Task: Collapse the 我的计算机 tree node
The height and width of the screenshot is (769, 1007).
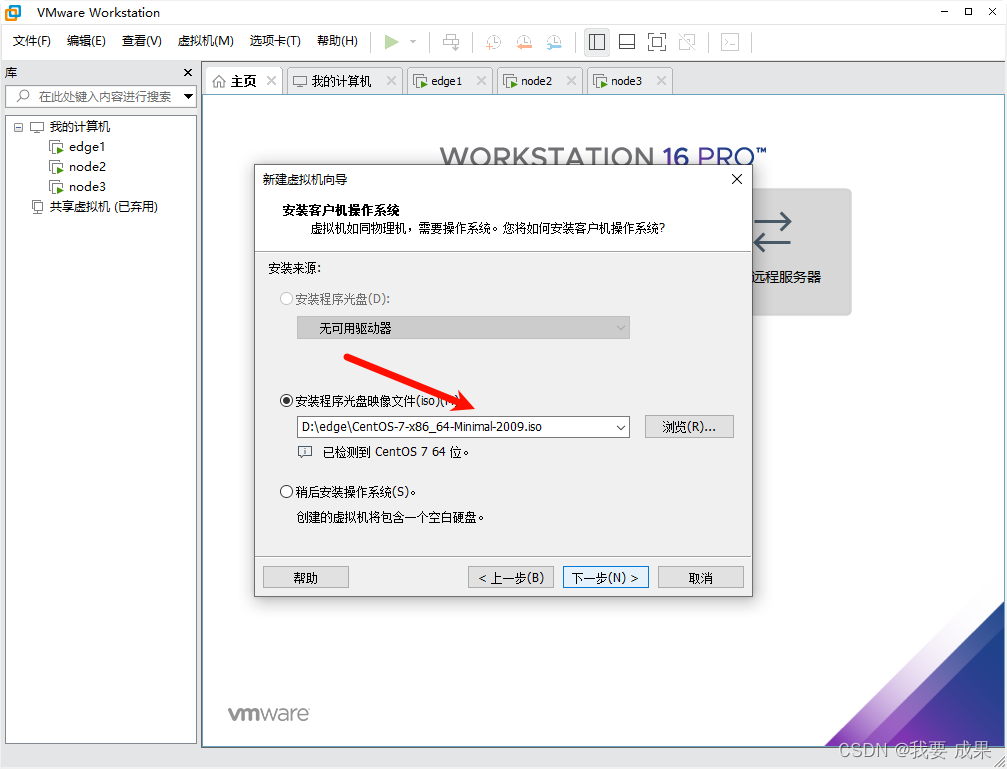Action: pyautogui.click(x=18, y=126)
